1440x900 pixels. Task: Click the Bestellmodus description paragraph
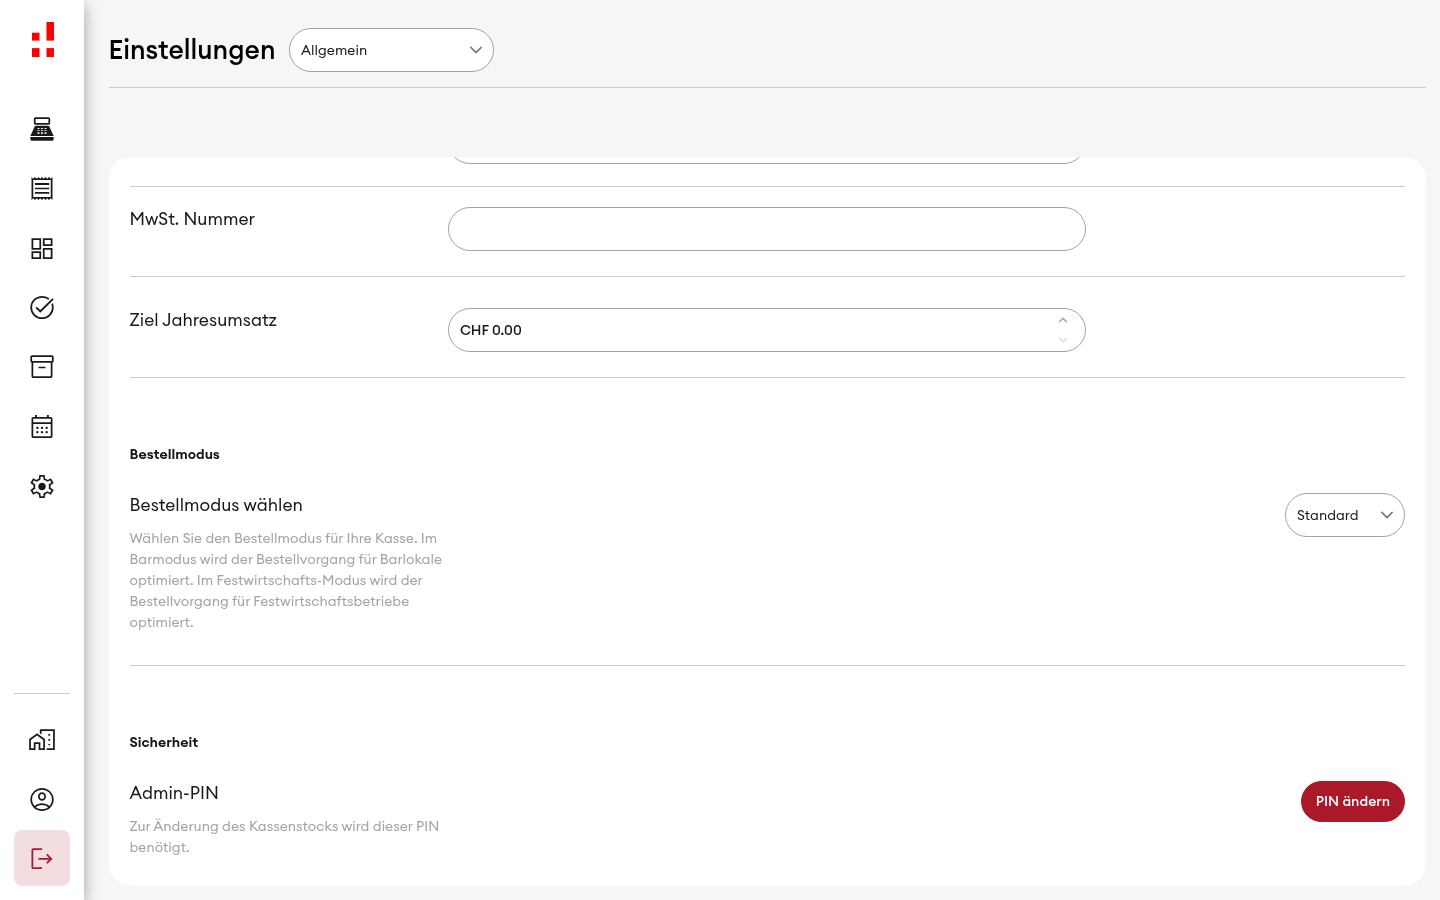(286, 580)
